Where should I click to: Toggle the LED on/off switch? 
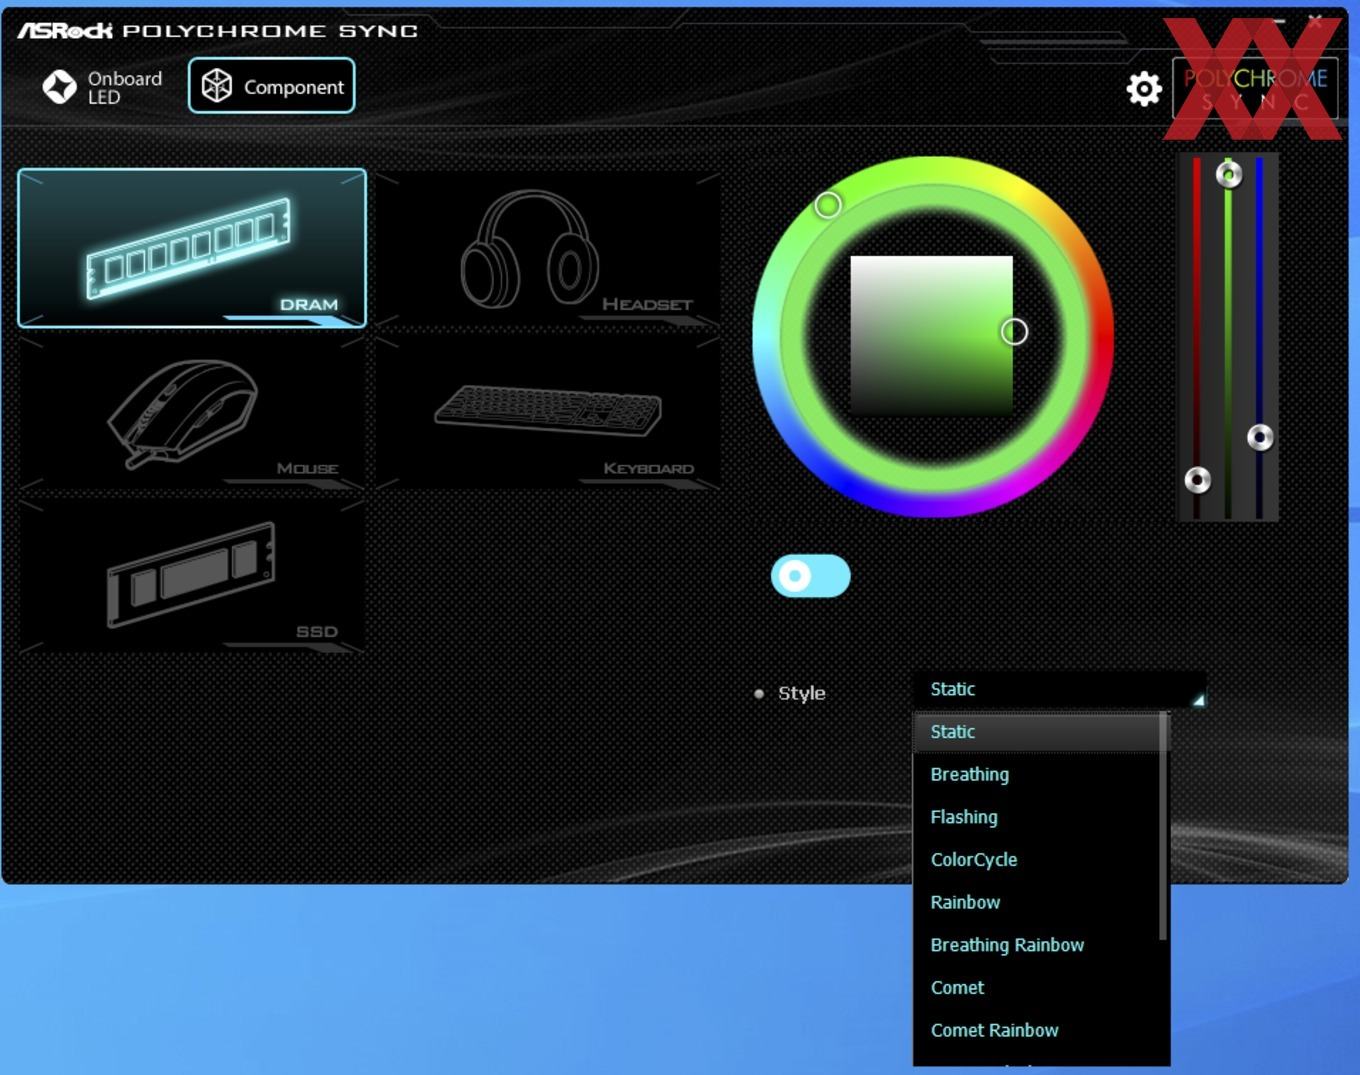coord(811,576)
